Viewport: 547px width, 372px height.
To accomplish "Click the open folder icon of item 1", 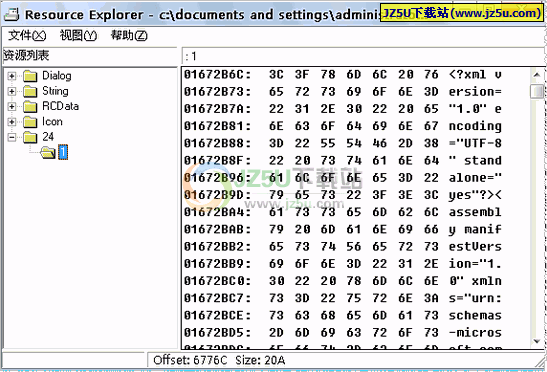I will 48,152.
